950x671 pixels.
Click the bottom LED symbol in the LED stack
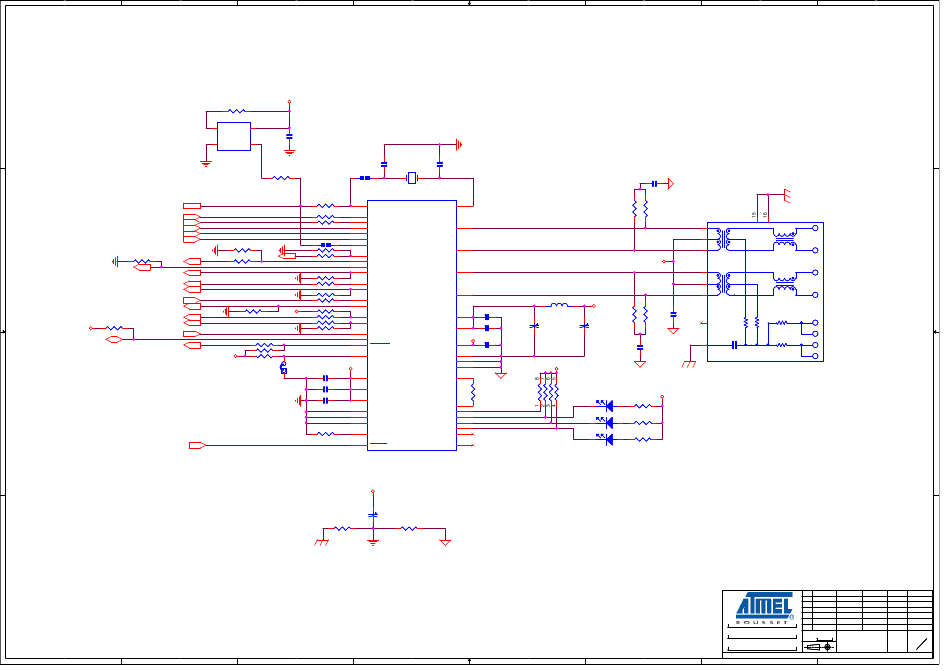click(605, 439)
